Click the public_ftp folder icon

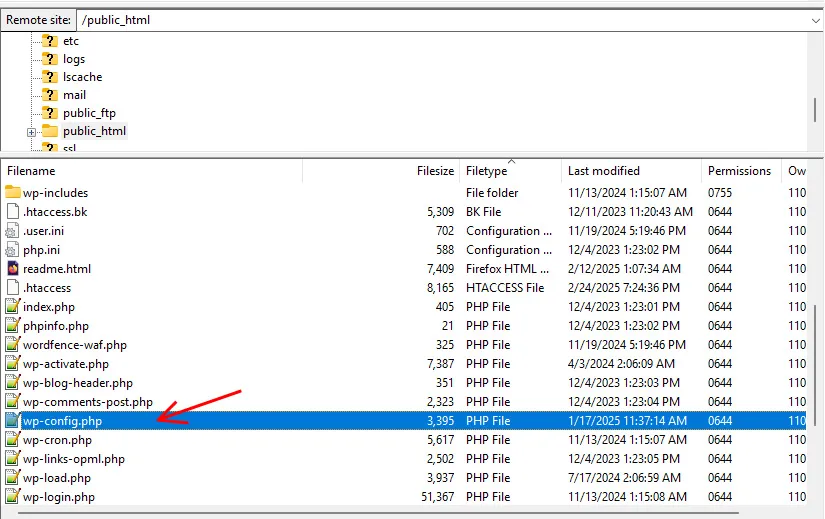[x=50, y=113]
